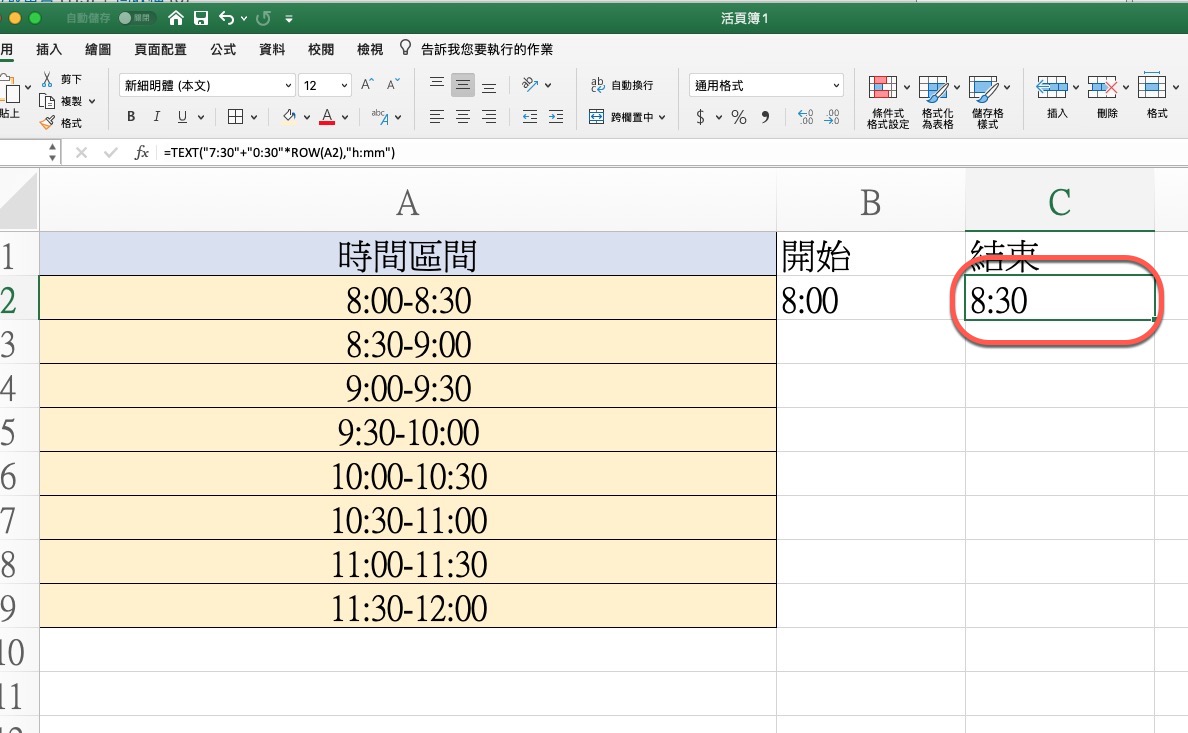Open the font name combo box 新細明體
The height and width of the screenshot is (733, 1188).
click(x=208, y=86)
